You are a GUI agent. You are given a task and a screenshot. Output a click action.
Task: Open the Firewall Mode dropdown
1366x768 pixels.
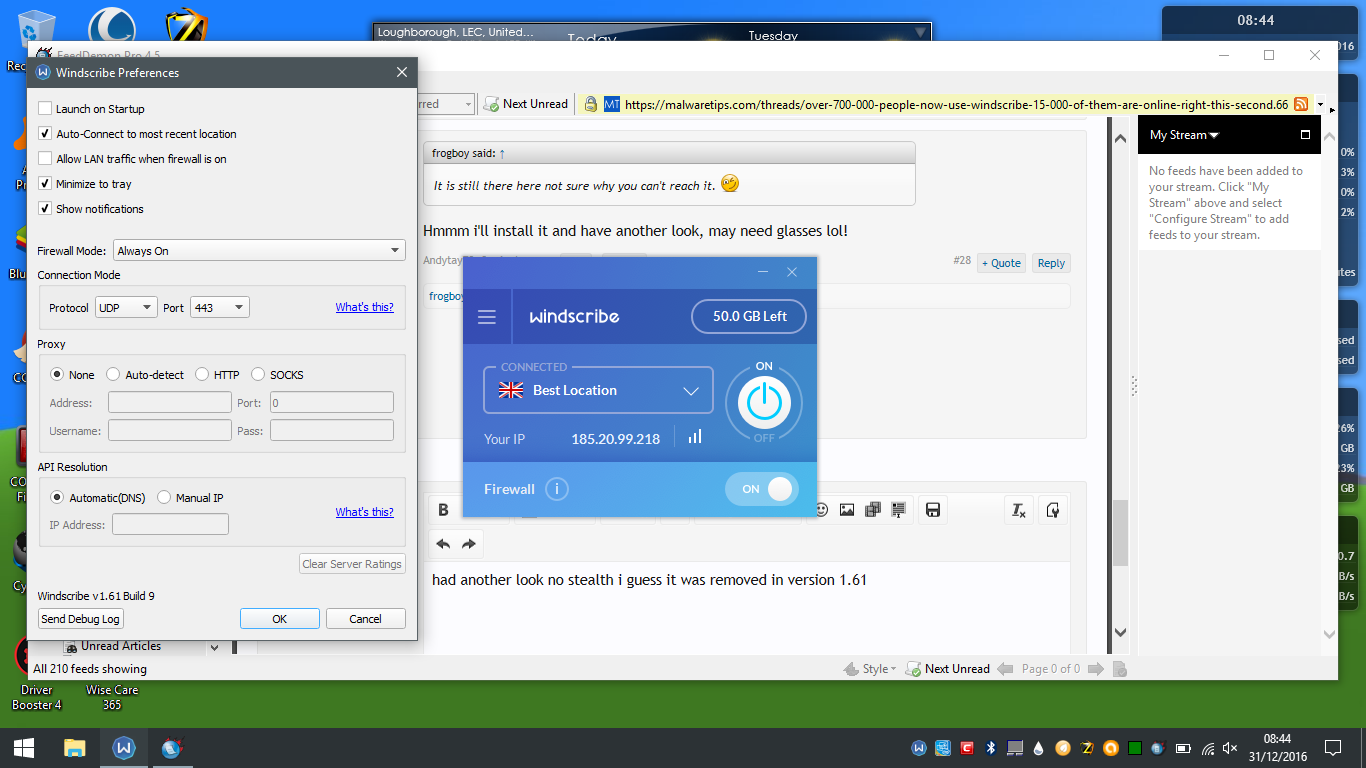(x=260, y=251)
